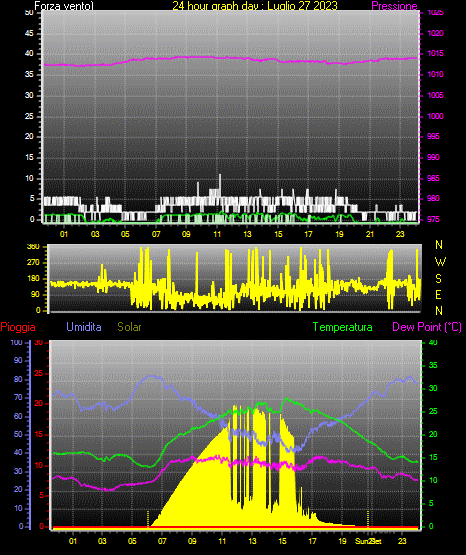Click the humidity peak near hour 06
Viewport: 466px width, 555px height.
[152, 377]
